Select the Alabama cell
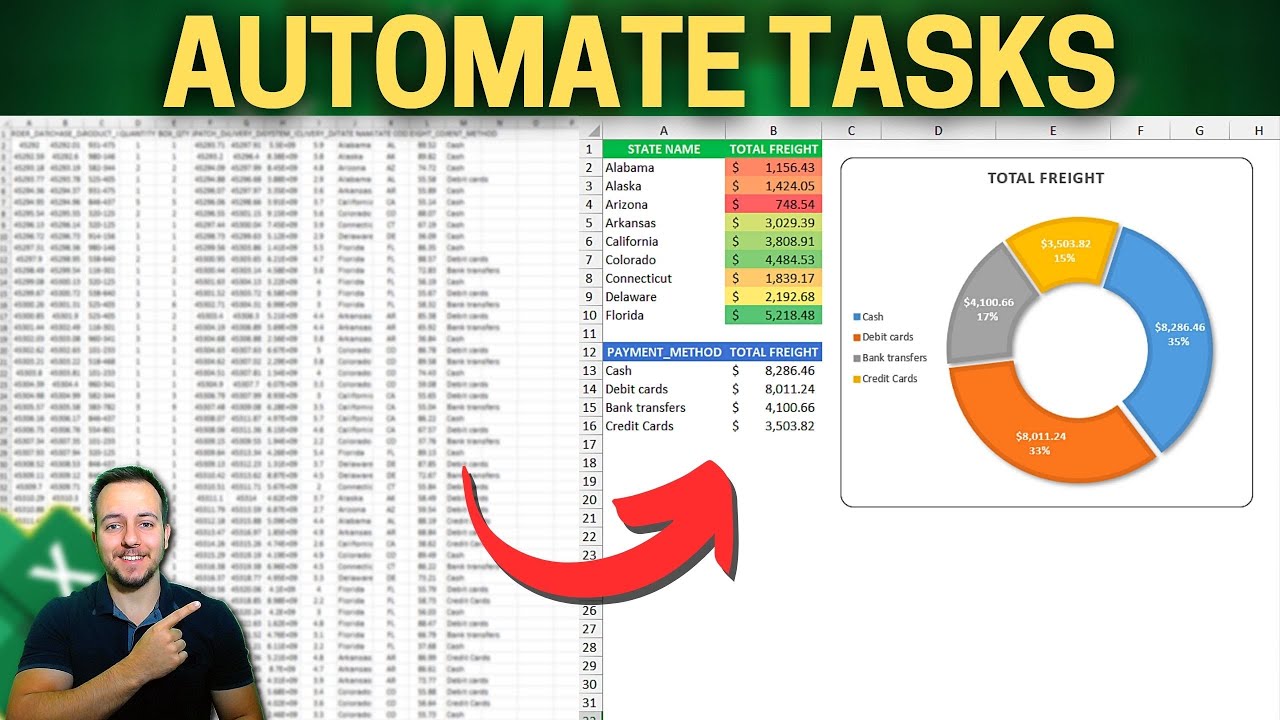Viewport: 1280px width, 720px height. (664, 168)
